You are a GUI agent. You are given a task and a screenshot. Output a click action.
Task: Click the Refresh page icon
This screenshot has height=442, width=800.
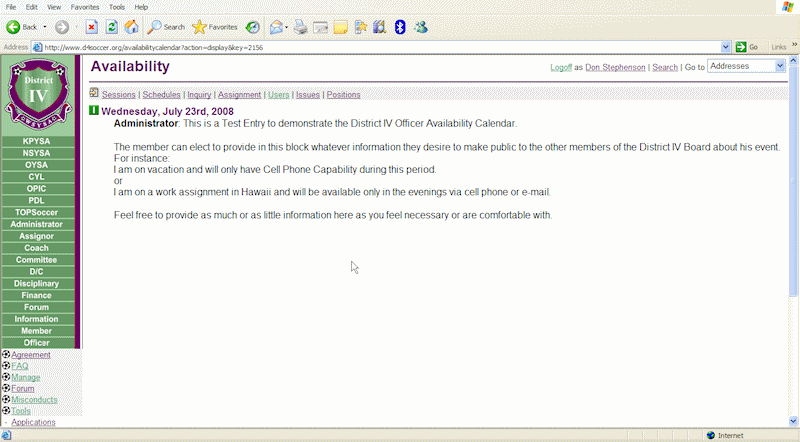pos(111,27)
